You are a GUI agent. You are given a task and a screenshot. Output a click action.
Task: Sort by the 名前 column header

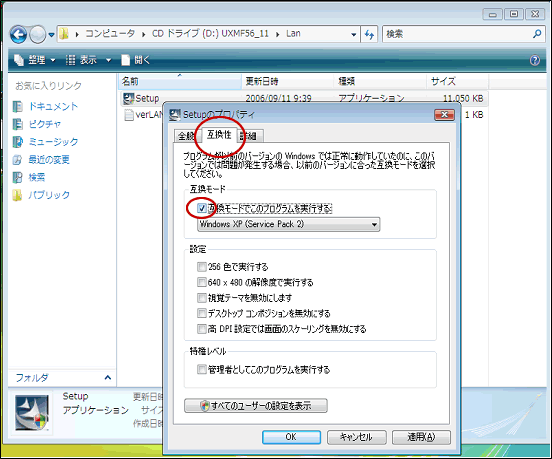tap(180, 82)
